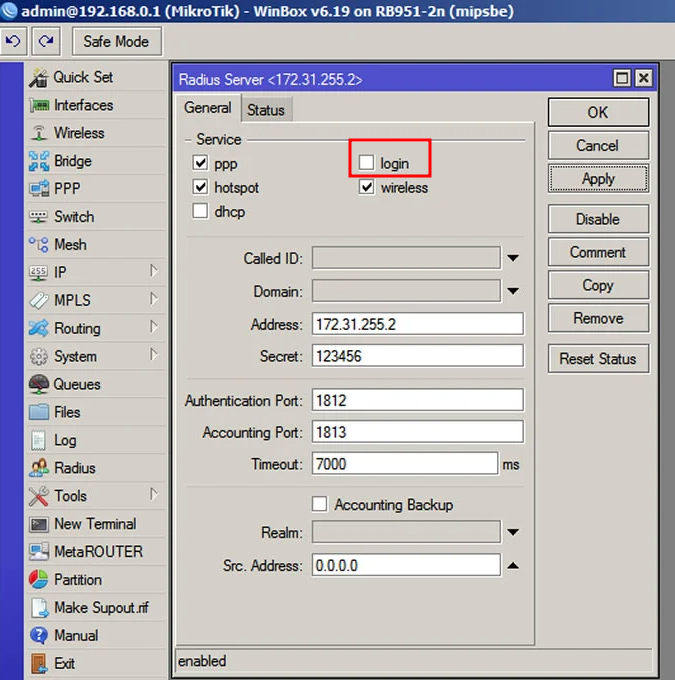The width and height of the screenshot is (675, 681).
Task: Open the Queues icon
Action: pos(39,384)
